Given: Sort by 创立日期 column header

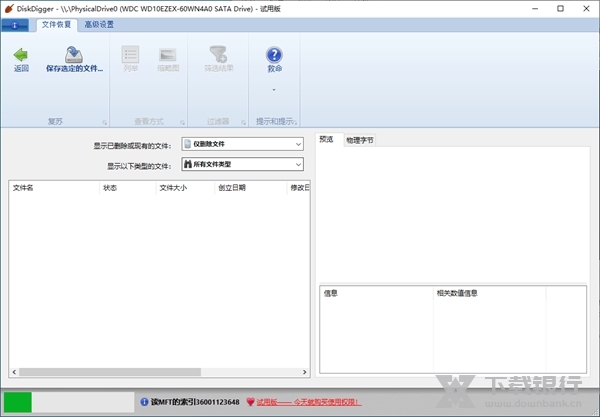Looking at the screenshot, I should point(251,188).
